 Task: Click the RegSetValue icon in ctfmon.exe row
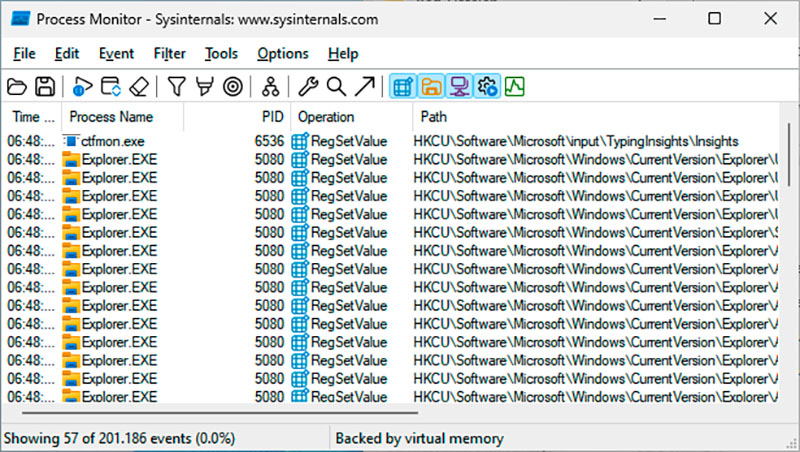tap(300, 141)
